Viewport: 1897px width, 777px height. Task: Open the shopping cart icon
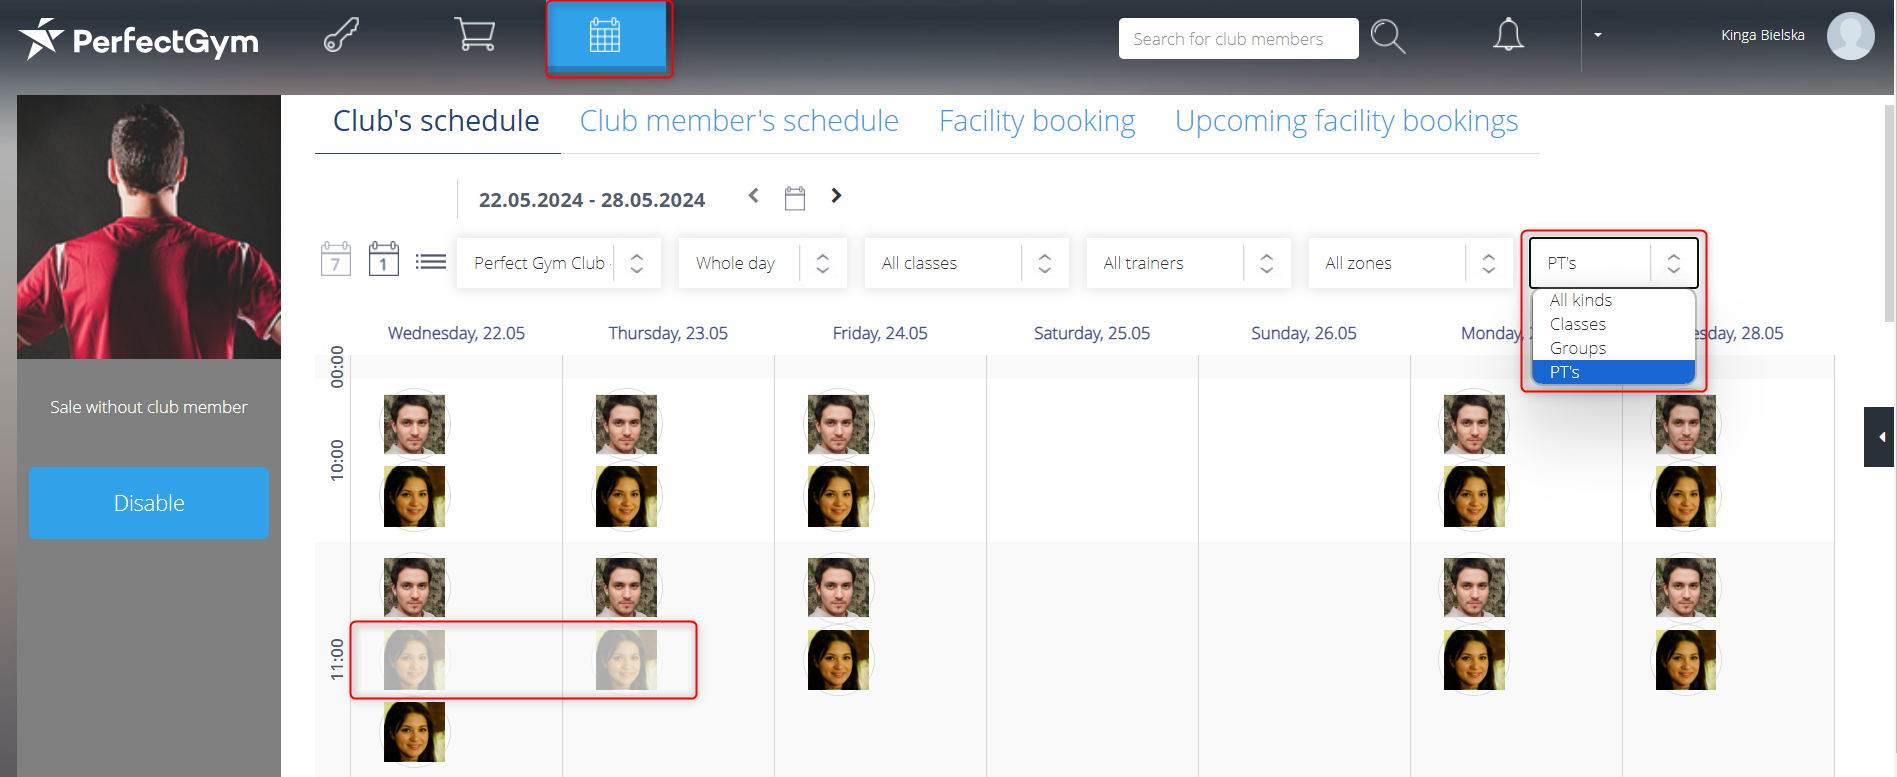click(x=474, y=35)
